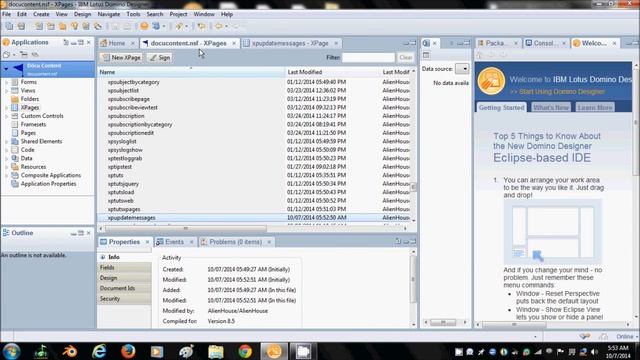Click the collapse-all tree icon under Applications
This screenshot has height=360, width=640.
(x=24, y=54)
